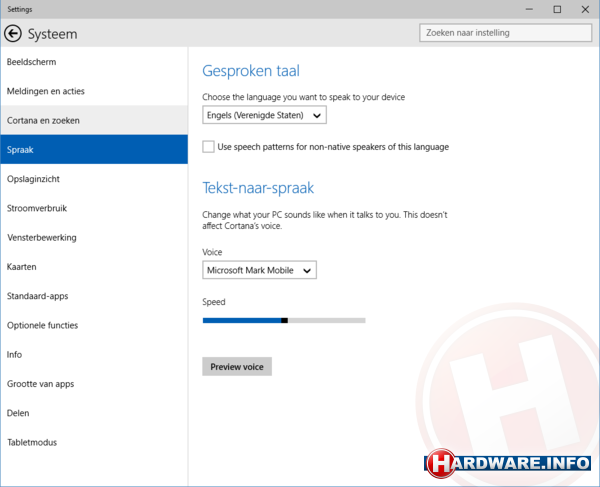The height and width of the screenshot is (487, 600).
Task: Close the Settings window
Action: [585, 9]
